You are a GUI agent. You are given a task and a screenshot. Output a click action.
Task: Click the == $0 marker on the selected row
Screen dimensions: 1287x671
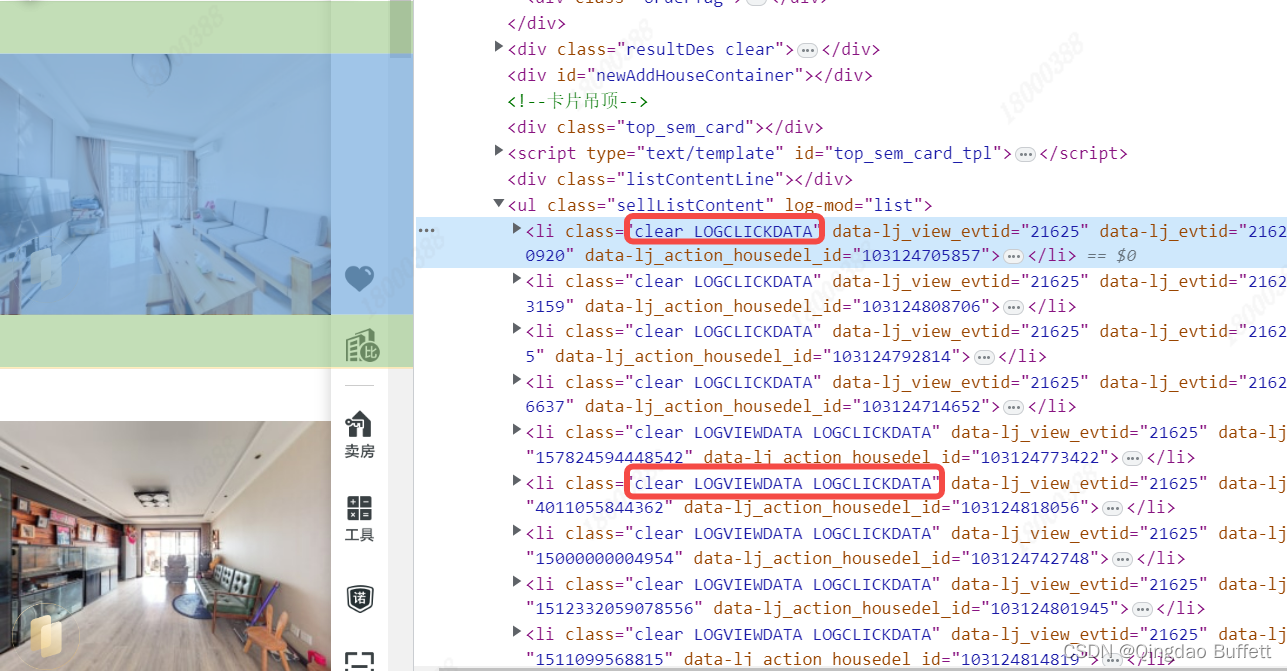coord(1111,256)
